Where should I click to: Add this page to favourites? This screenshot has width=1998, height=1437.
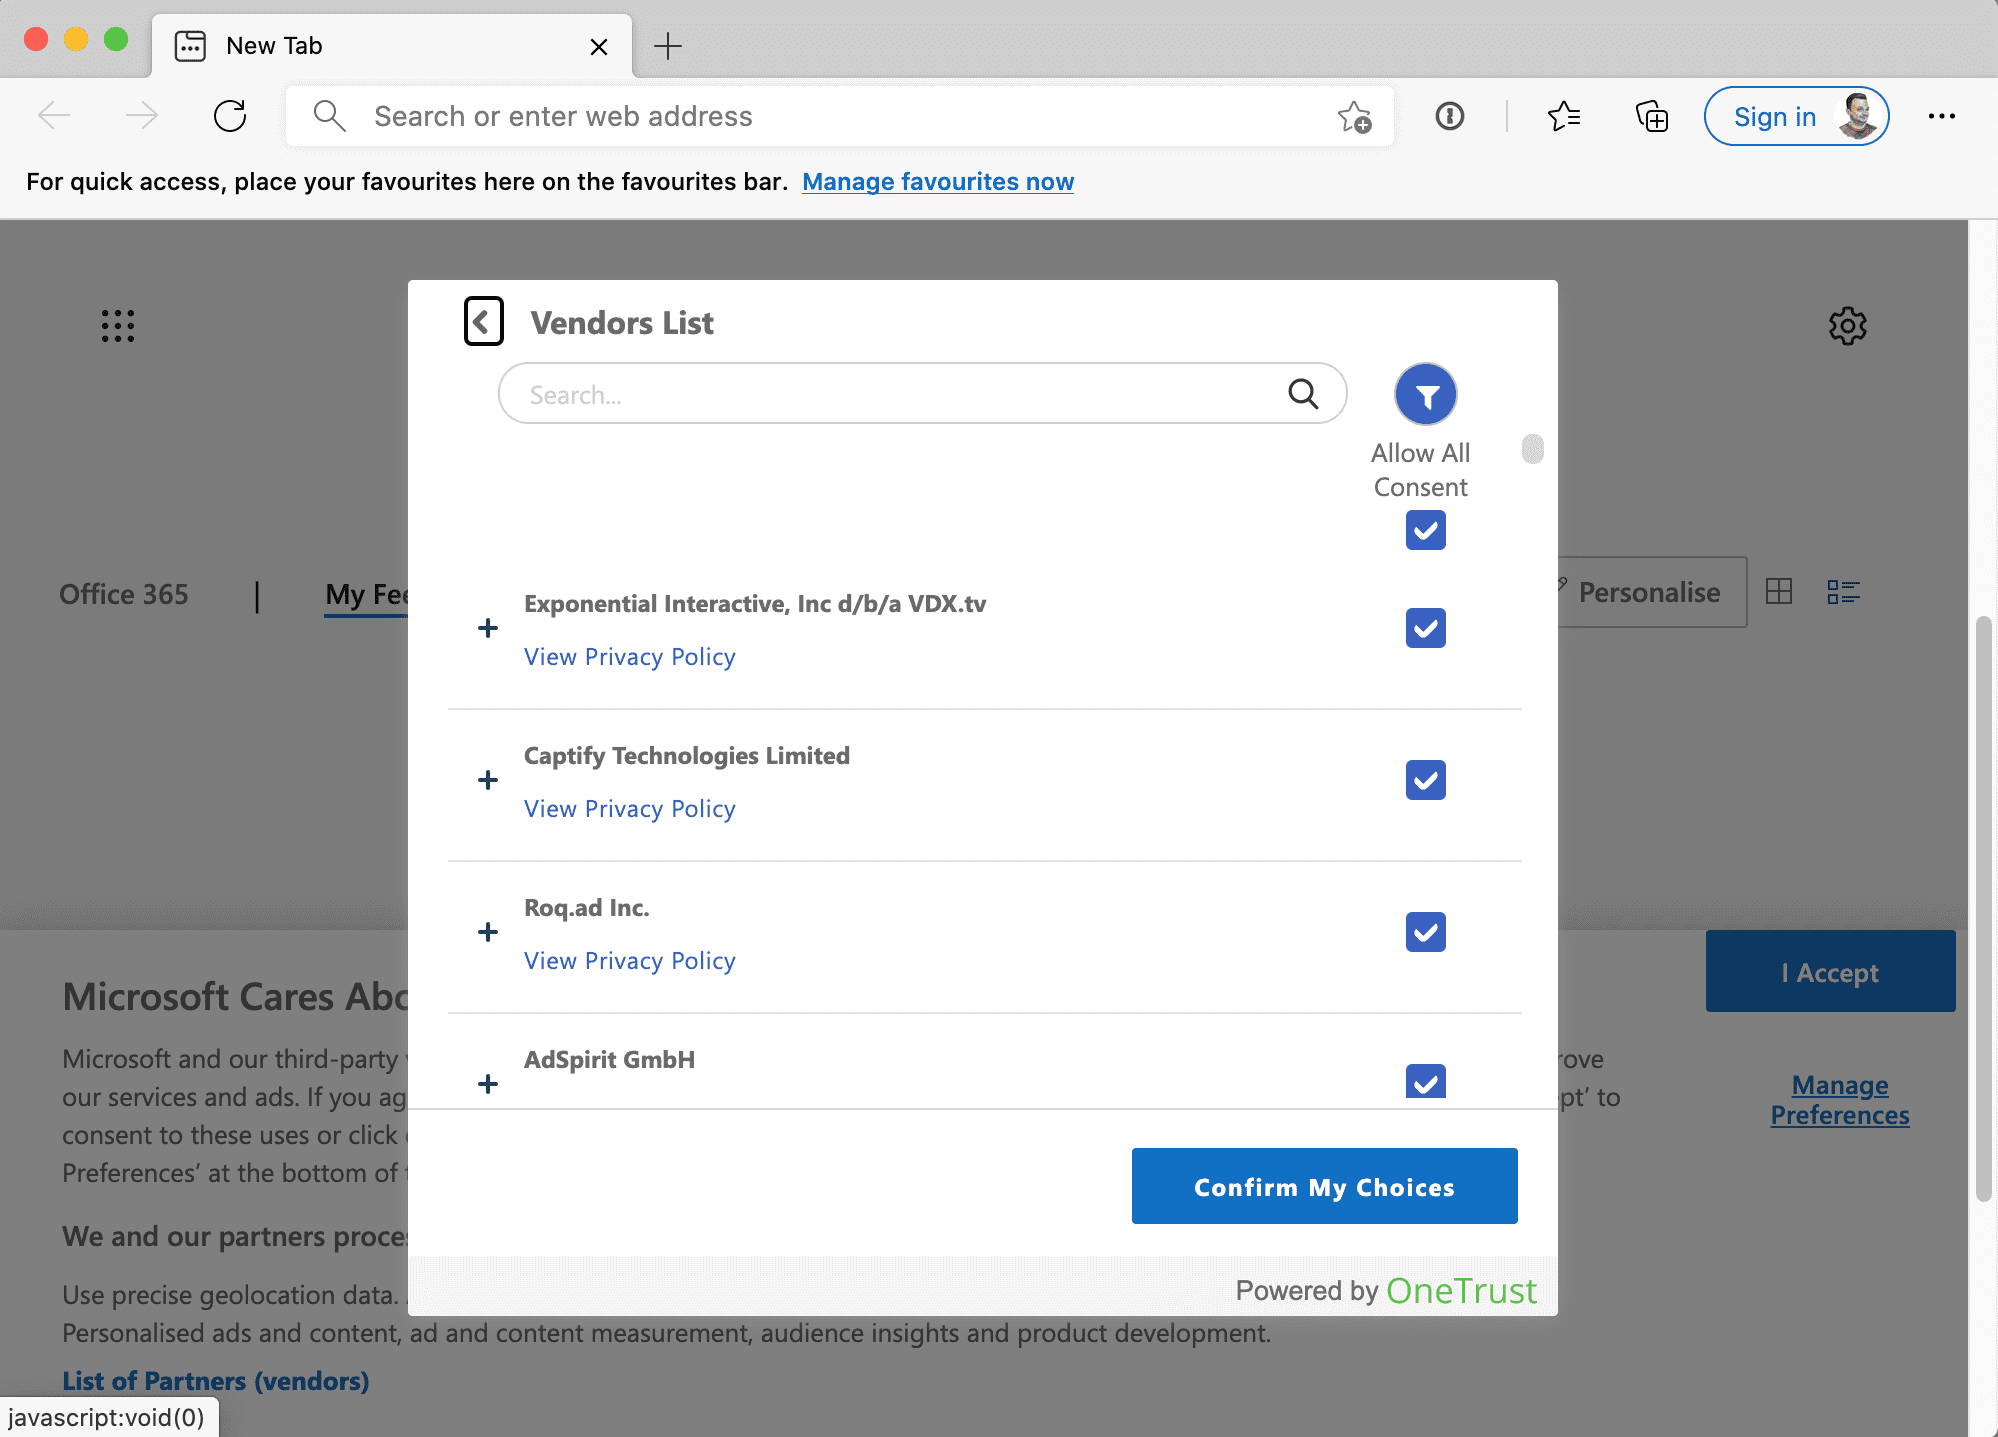click(x=1354, y=116)
